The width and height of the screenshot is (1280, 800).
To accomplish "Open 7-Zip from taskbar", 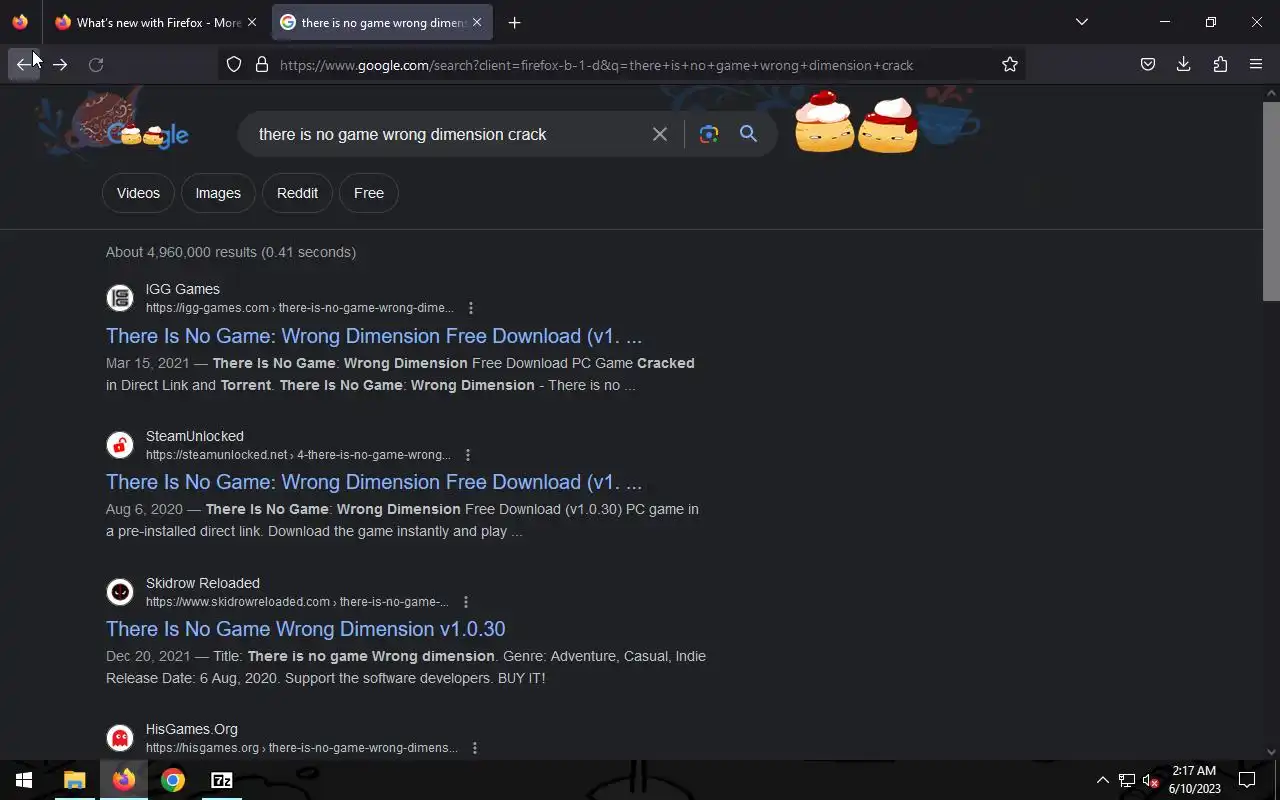I will coord(222,780).
